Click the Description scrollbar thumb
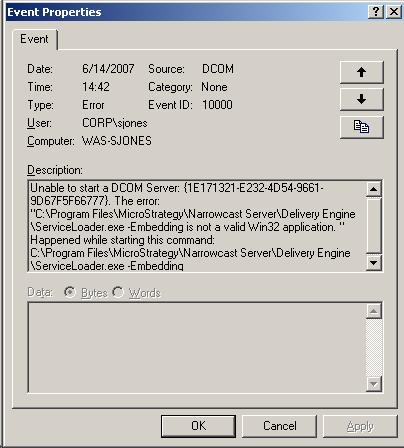The height and width of the screenshot is (448, 404). click(374, 225)
